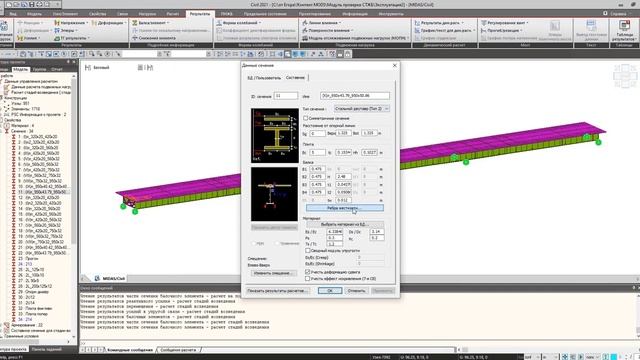Click the Ds/Dc ratio input field

coord(377,231)
